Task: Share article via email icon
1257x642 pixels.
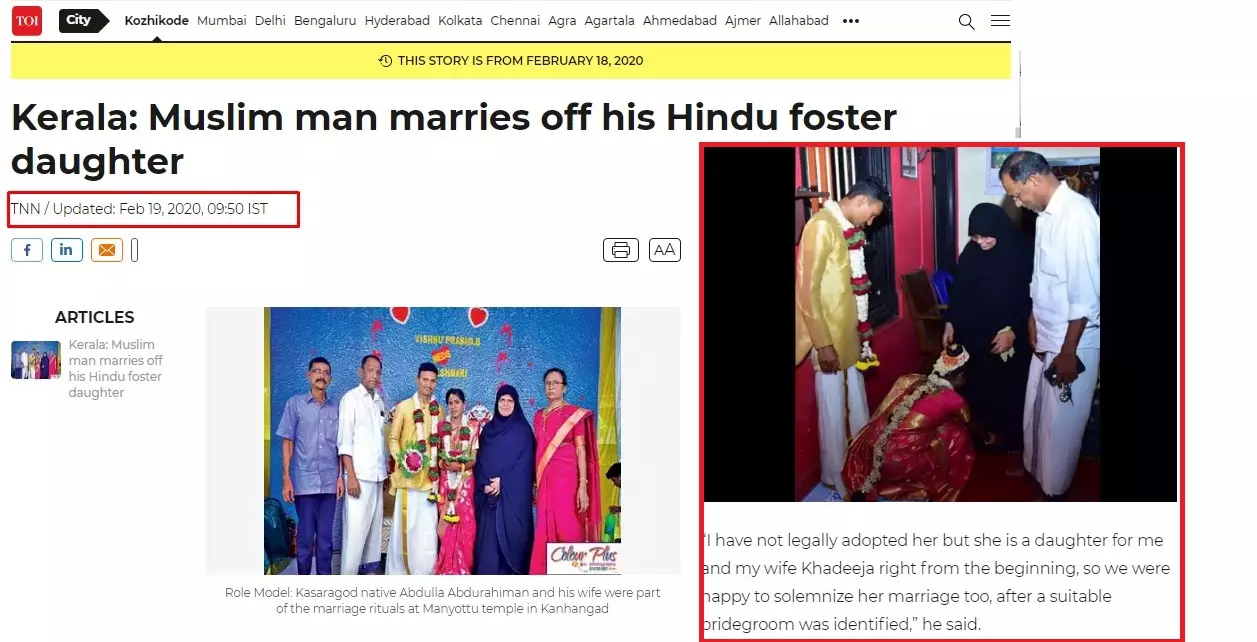Action: click(x=106, y=250)
